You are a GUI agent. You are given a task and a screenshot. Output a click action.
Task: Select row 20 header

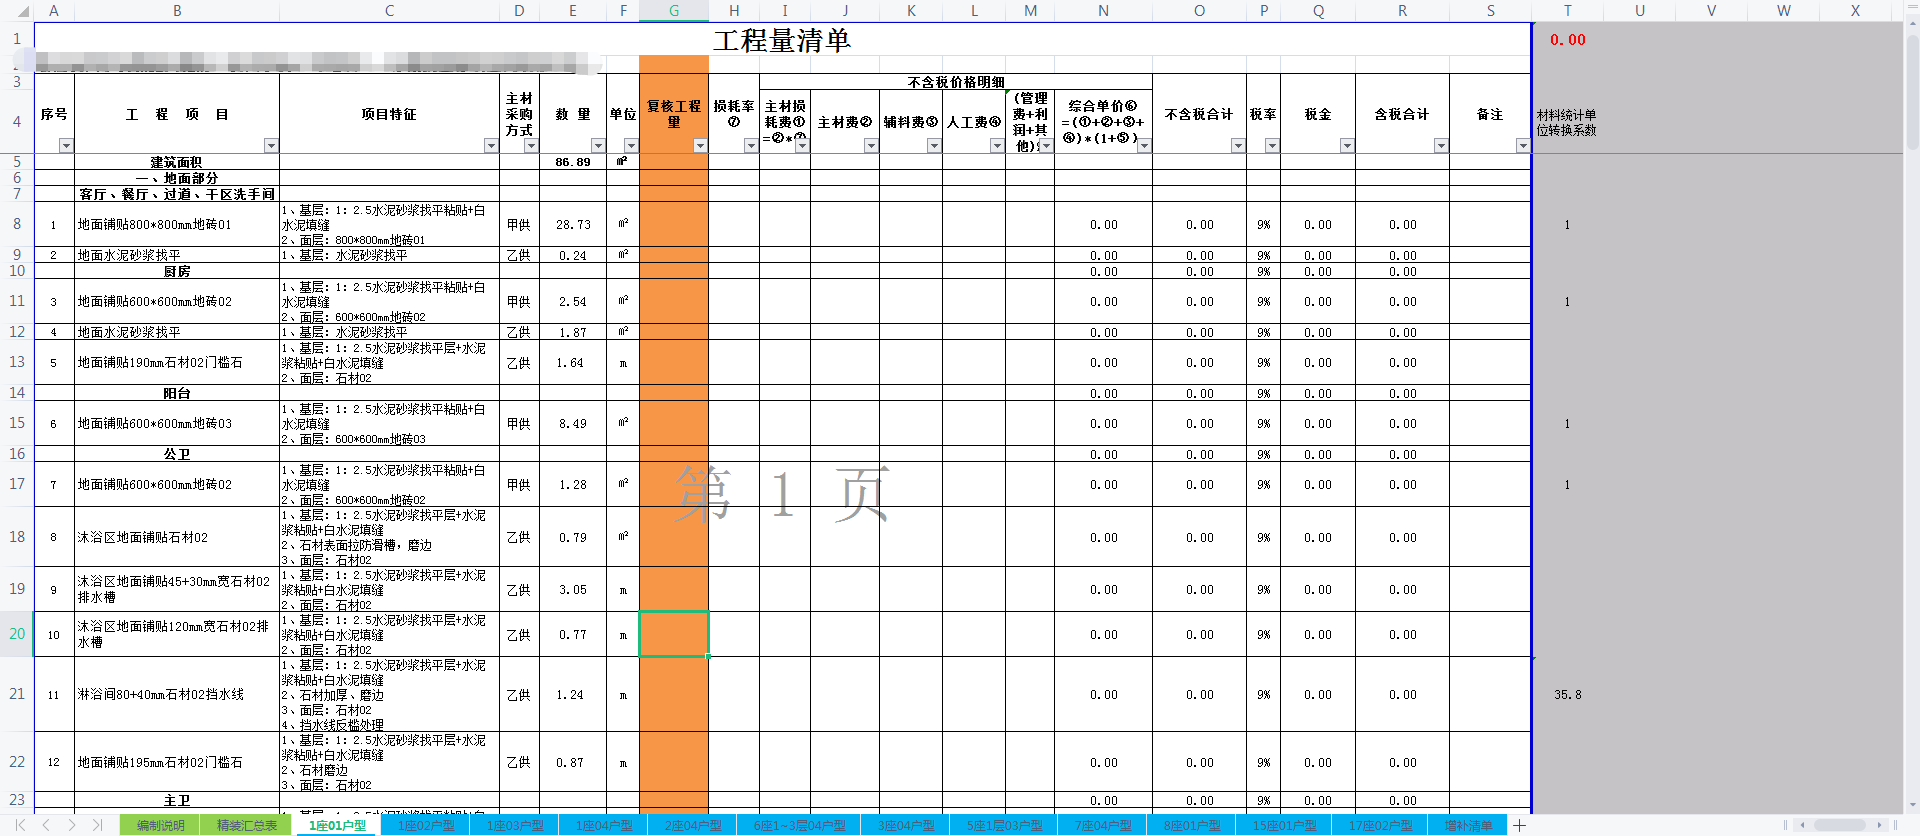coord(17,634)
